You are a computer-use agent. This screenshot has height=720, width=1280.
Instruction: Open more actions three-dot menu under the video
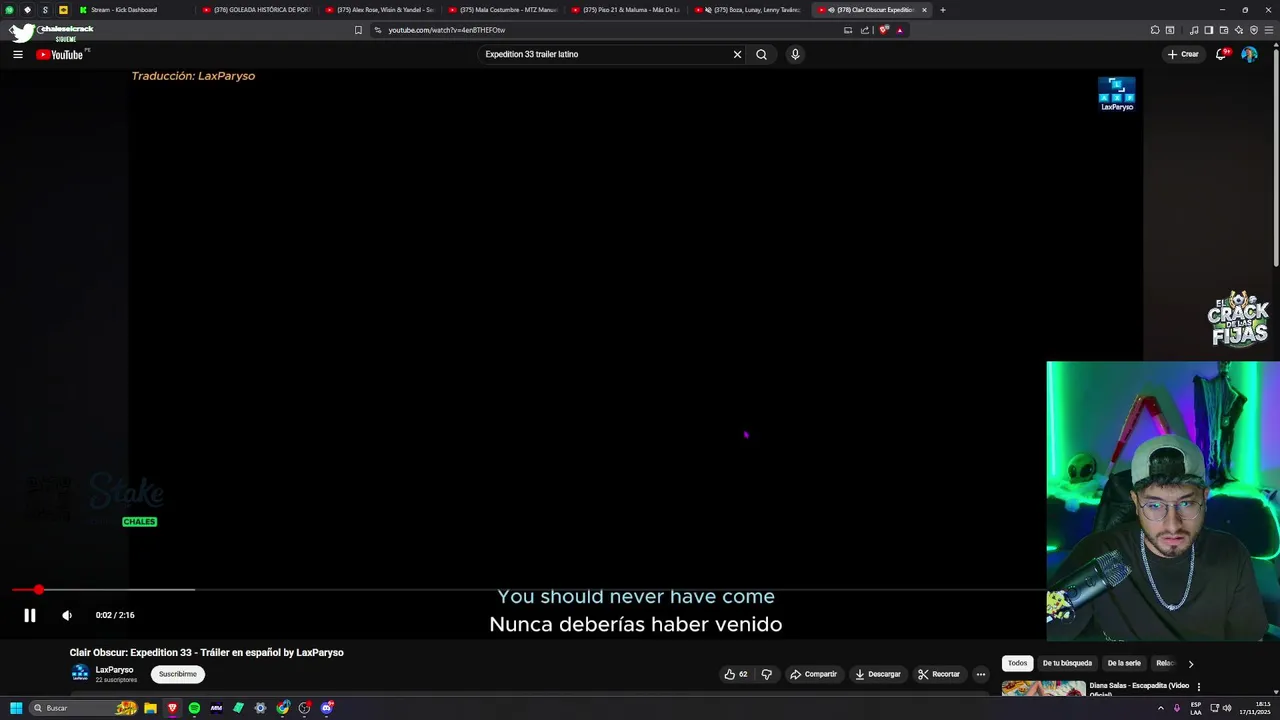pos(981,674)
